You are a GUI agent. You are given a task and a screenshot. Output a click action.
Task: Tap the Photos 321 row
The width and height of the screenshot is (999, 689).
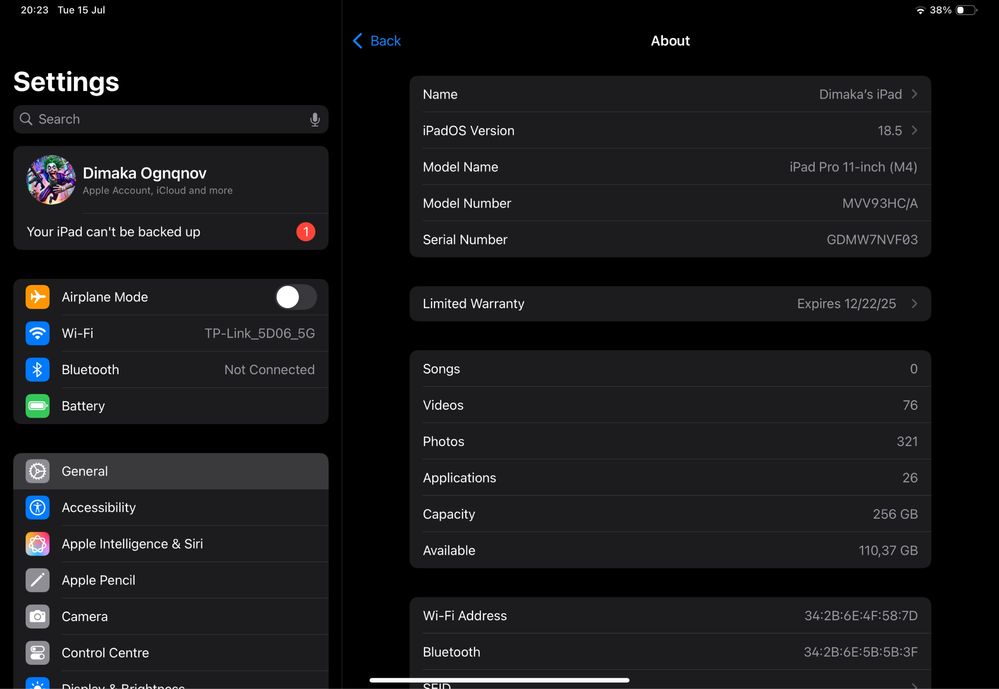coord(670,442)
